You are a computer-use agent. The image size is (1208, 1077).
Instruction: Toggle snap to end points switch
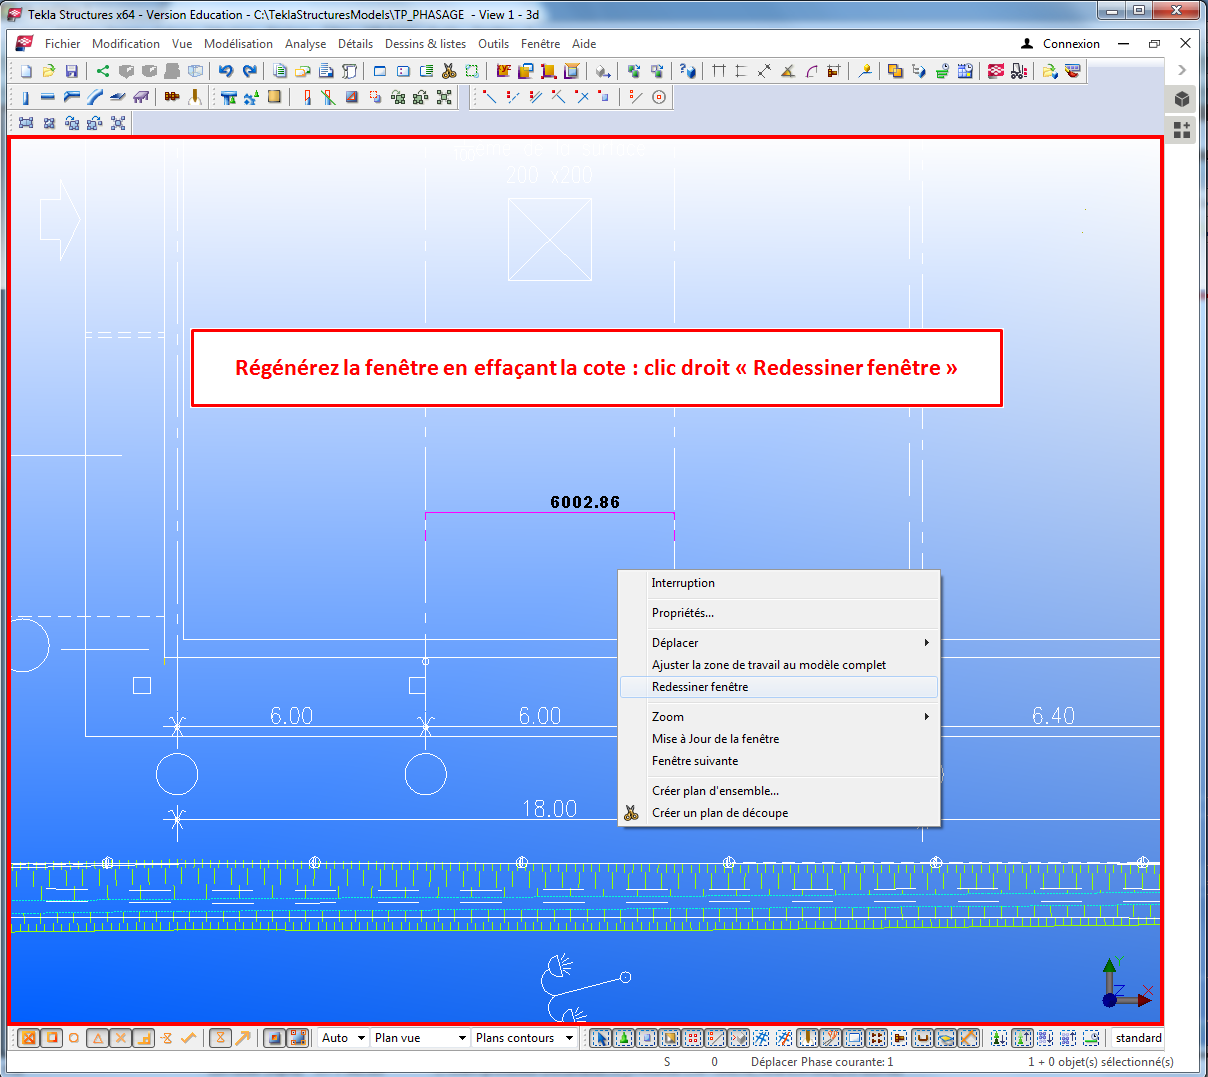[x=52, y=1038]
